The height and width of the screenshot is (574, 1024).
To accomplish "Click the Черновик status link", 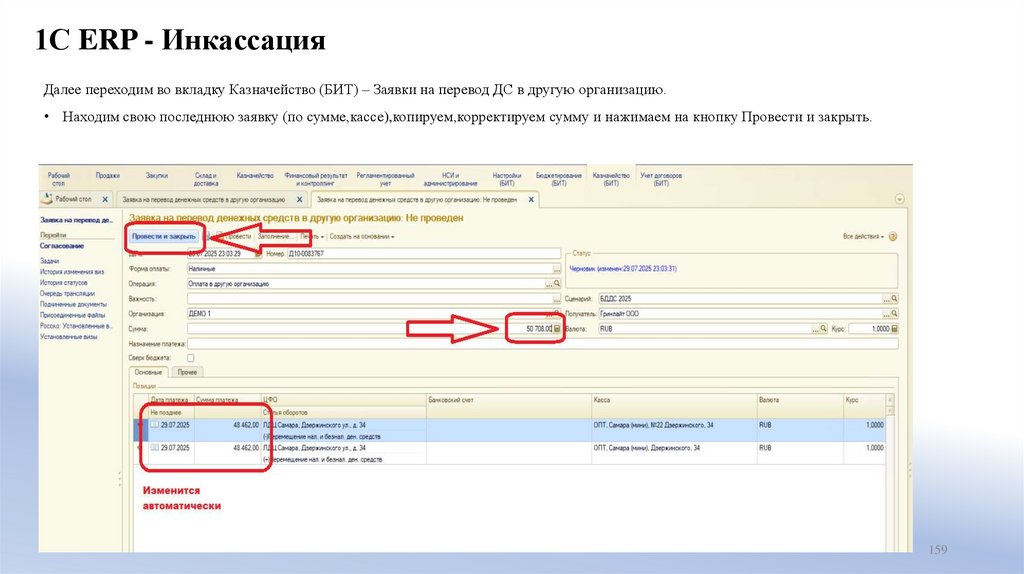I will (x=623, y=268).
